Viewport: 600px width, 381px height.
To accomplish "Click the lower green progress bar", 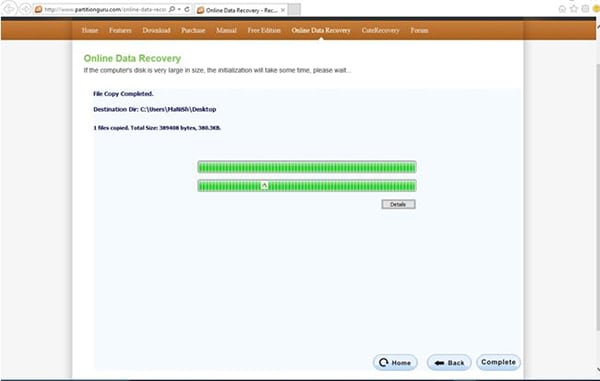I will (307, 186).
